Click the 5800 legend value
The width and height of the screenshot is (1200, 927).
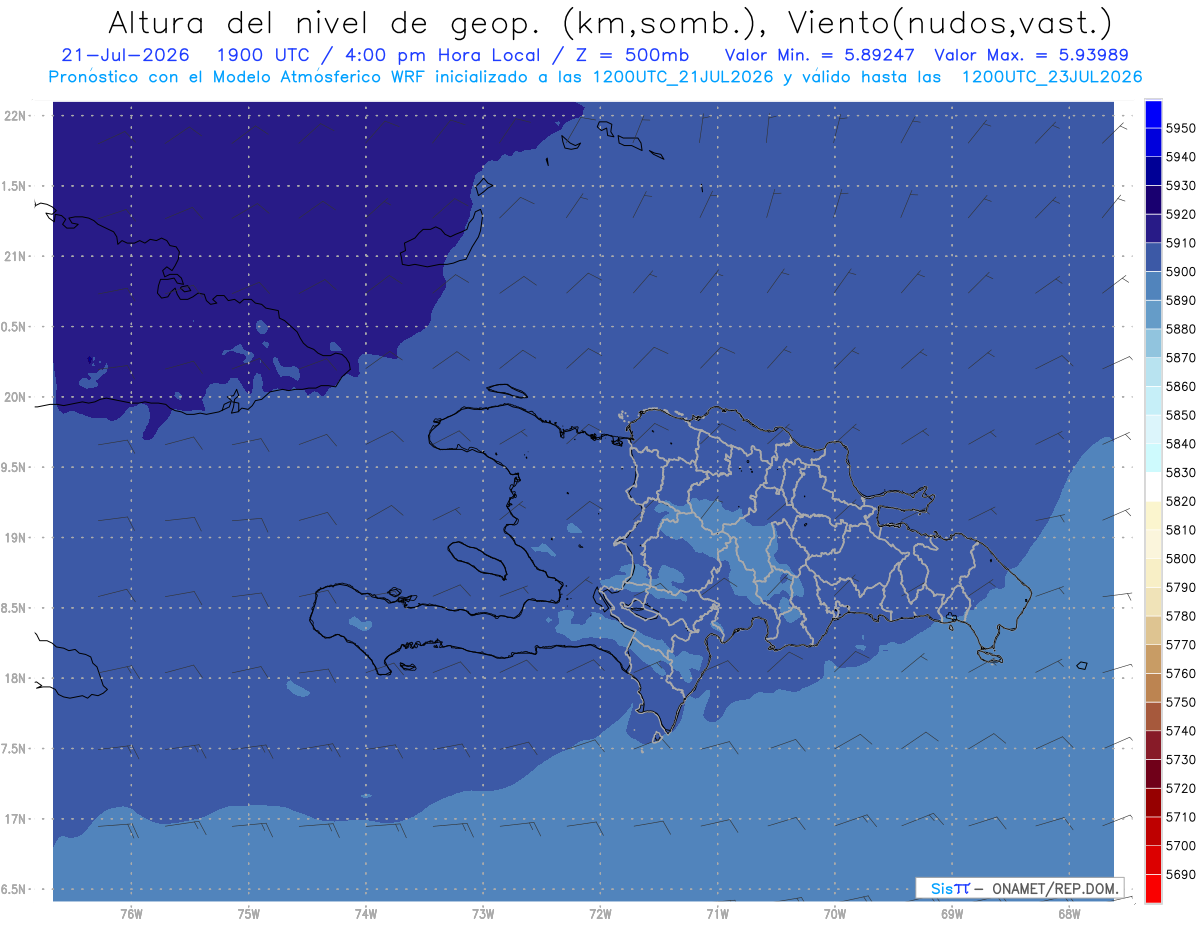(x=1181, y=559)
